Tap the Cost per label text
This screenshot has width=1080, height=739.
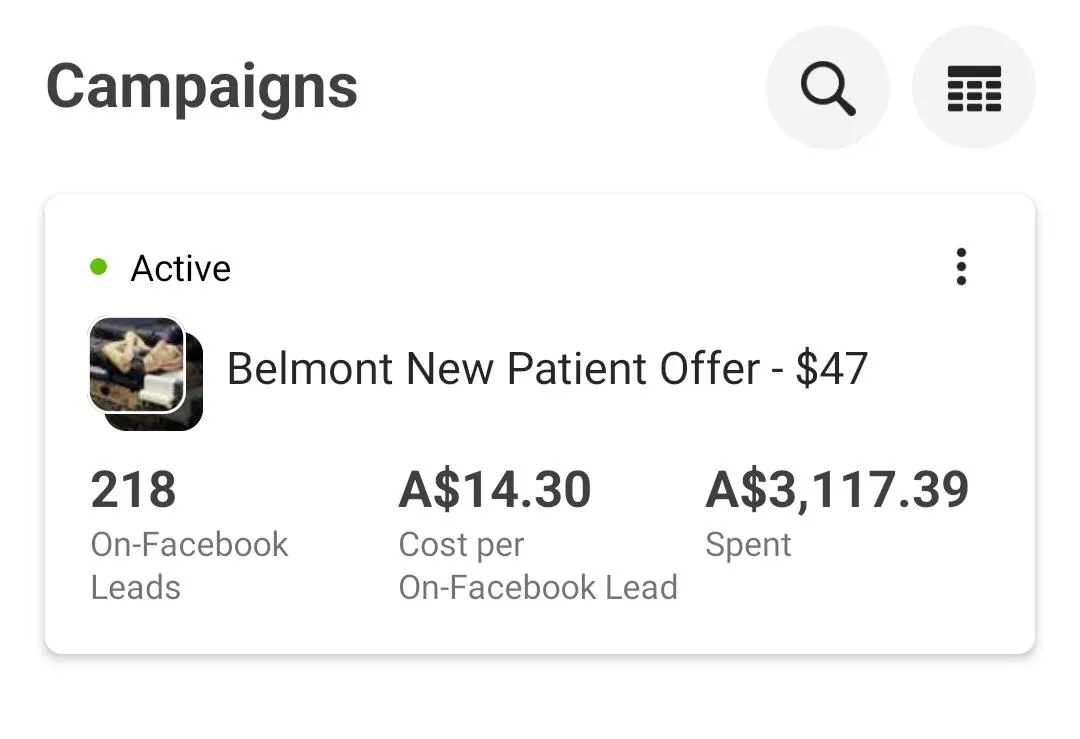coord(461,545)
